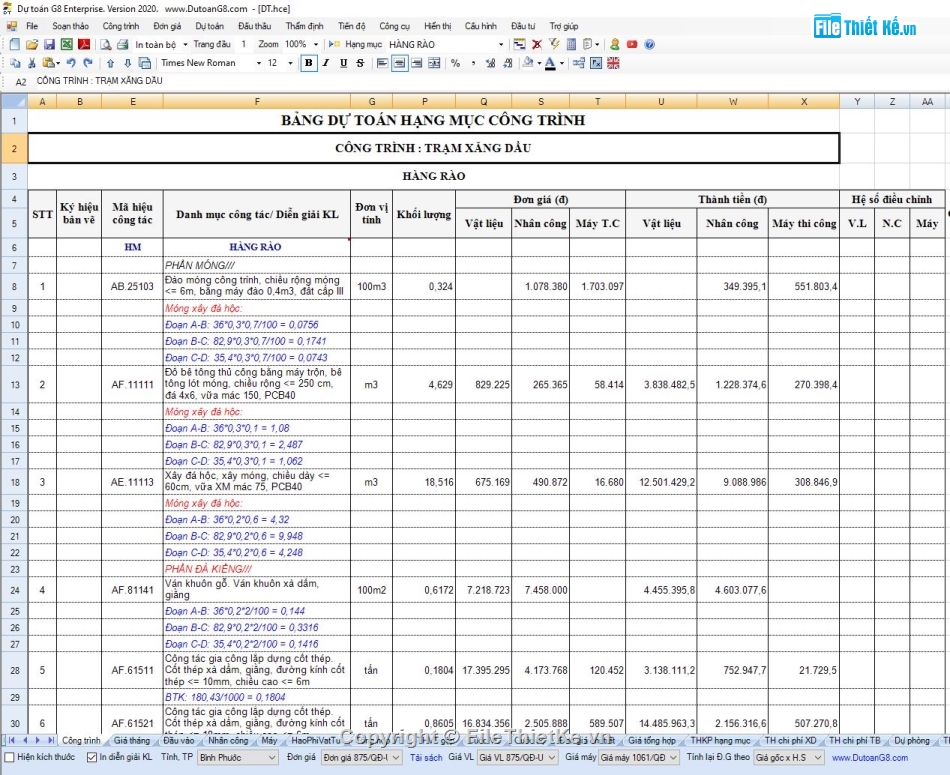Click the red X delete icon
This screenshot has width=950, height=775.
pos(537,44)
